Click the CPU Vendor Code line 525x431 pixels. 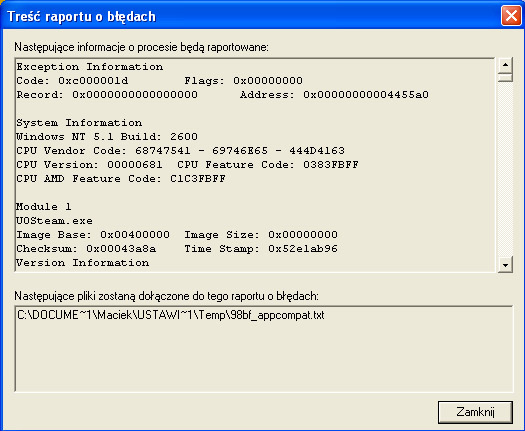pyautogui.click(x=180, y=151)
